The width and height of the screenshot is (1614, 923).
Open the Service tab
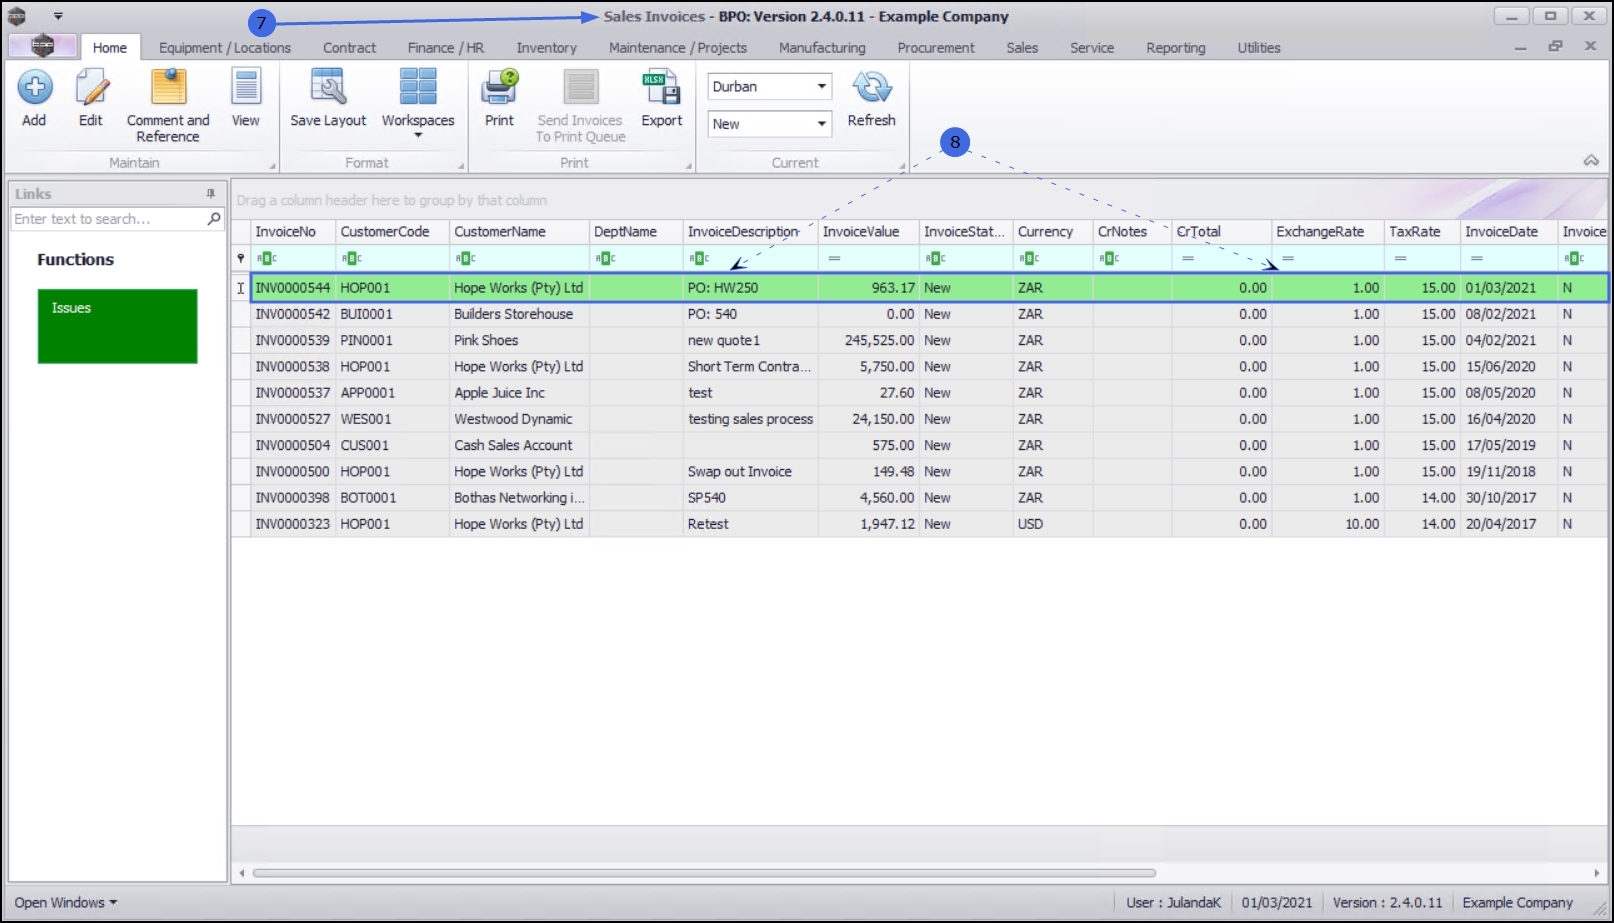tap(1092, 48)
